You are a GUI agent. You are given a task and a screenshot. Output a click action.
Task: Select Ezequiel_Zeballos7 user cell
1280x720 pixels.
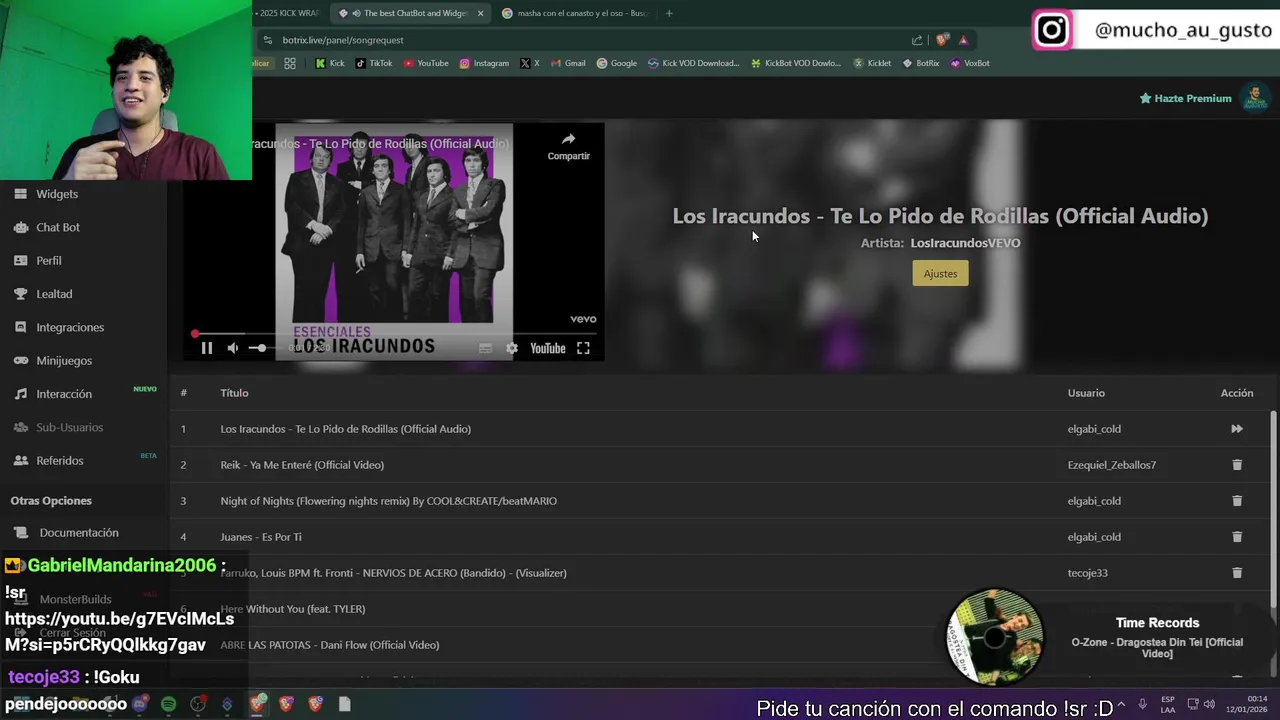tap(1111, 465)
